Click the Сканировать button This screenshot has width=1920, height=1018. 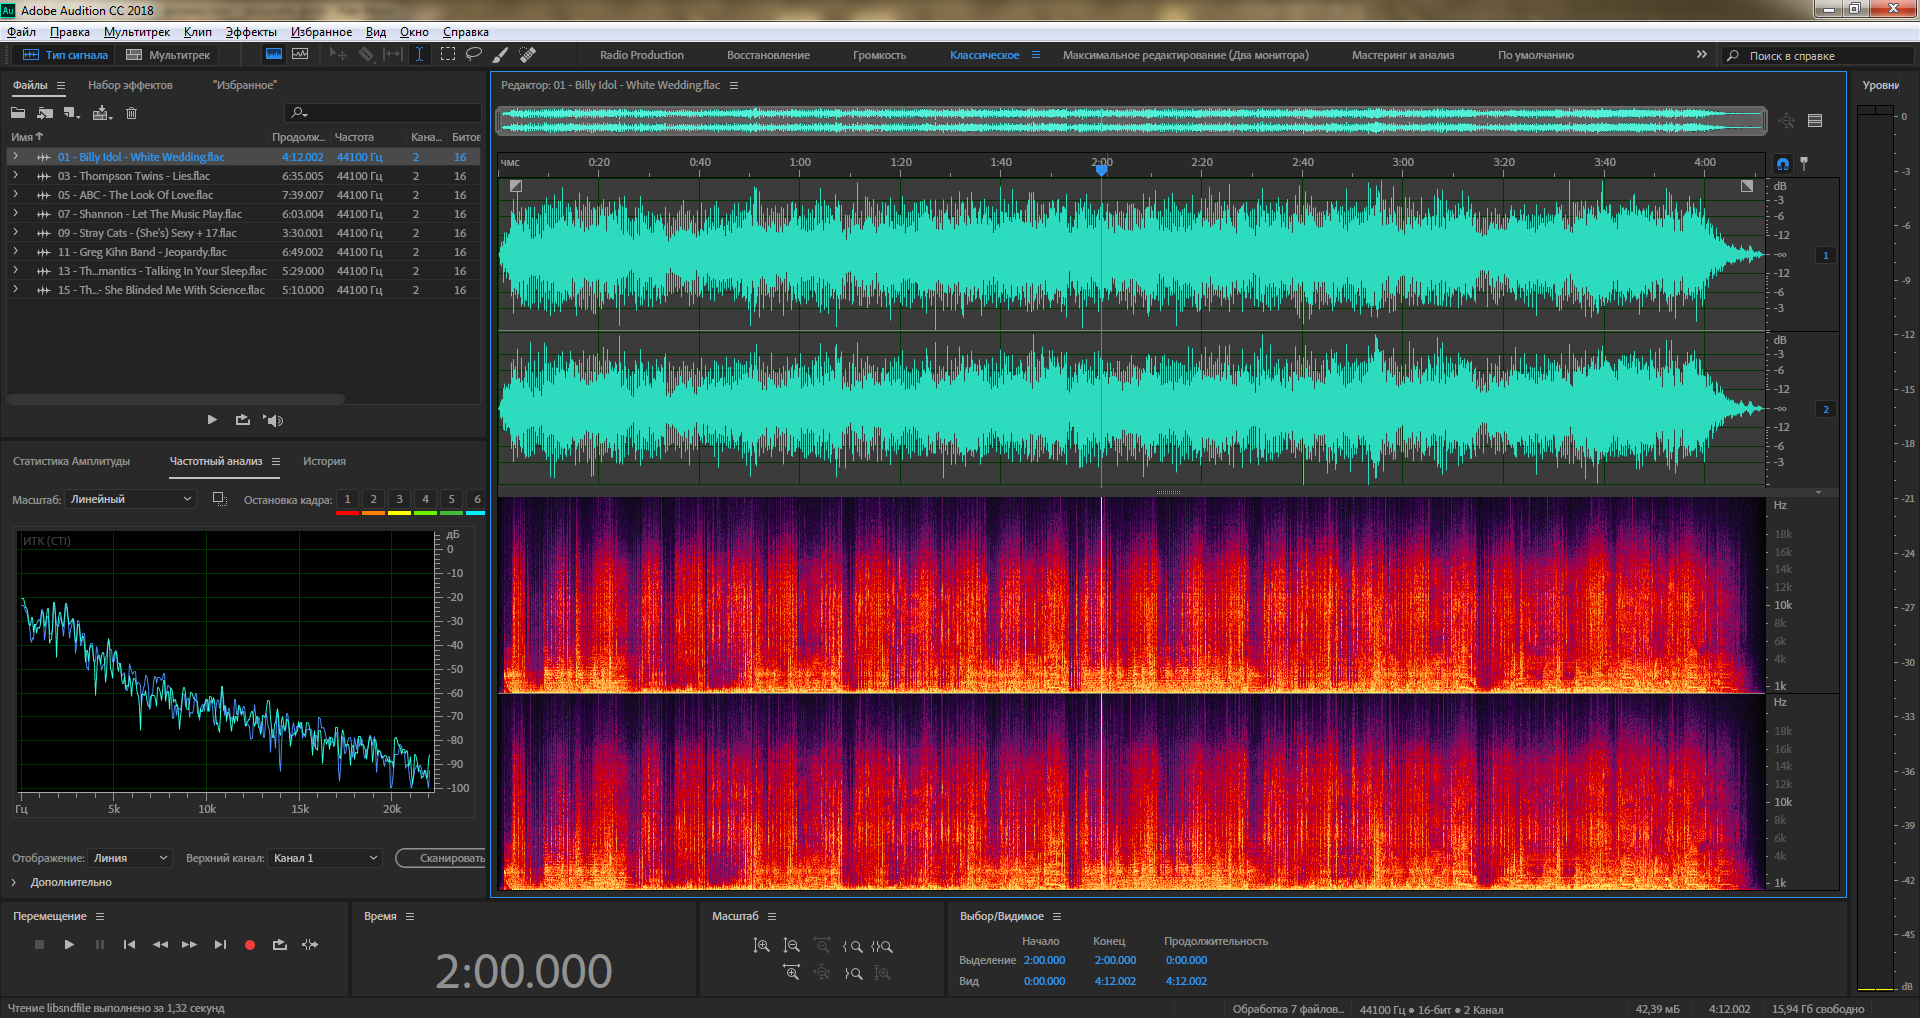pos(441,858)
